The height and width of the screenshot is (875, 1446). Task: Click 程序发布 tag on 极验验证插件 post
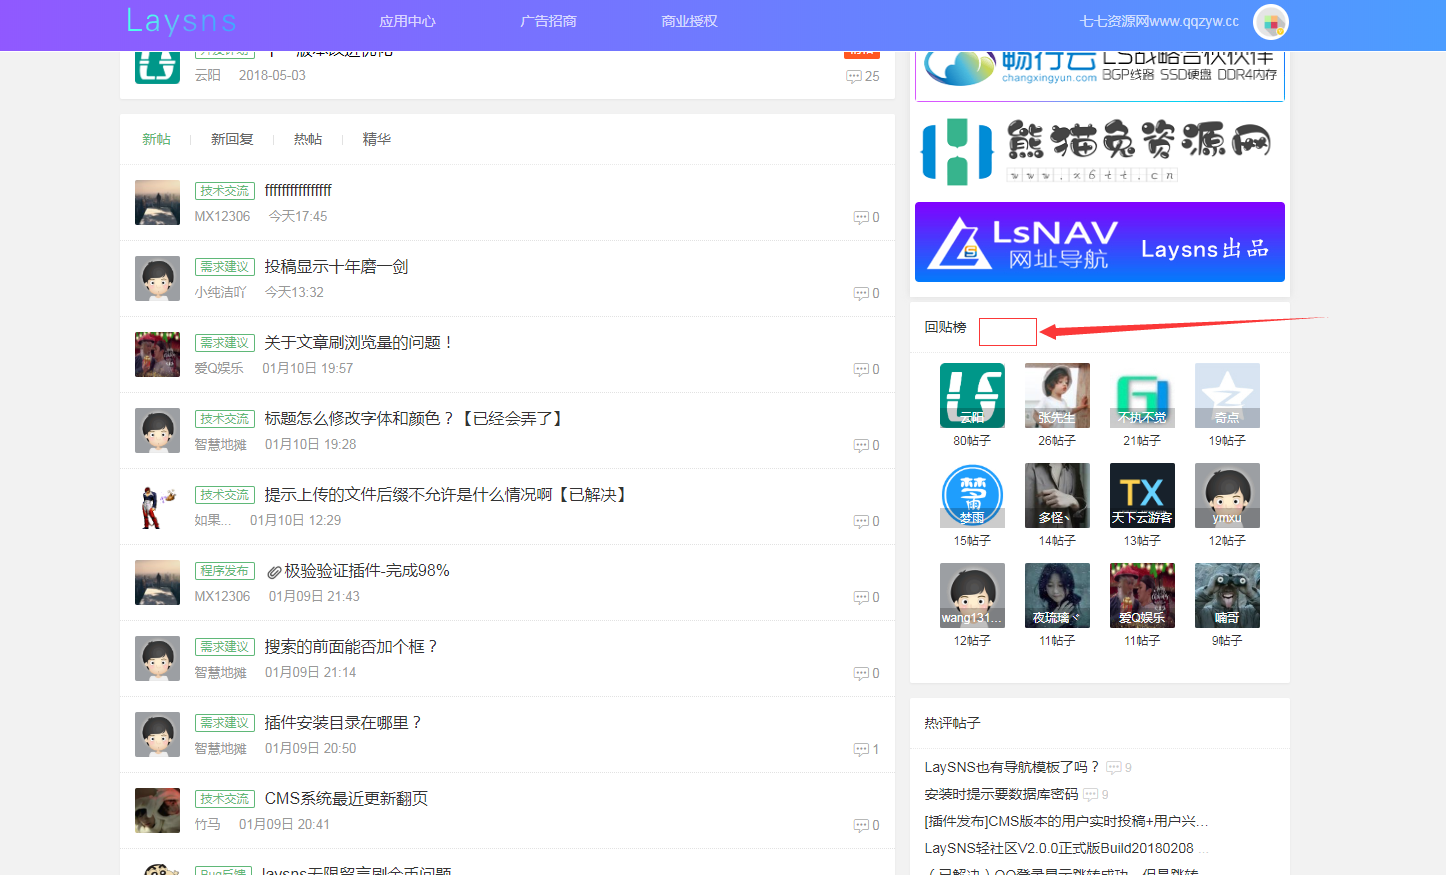coord(225,571)
